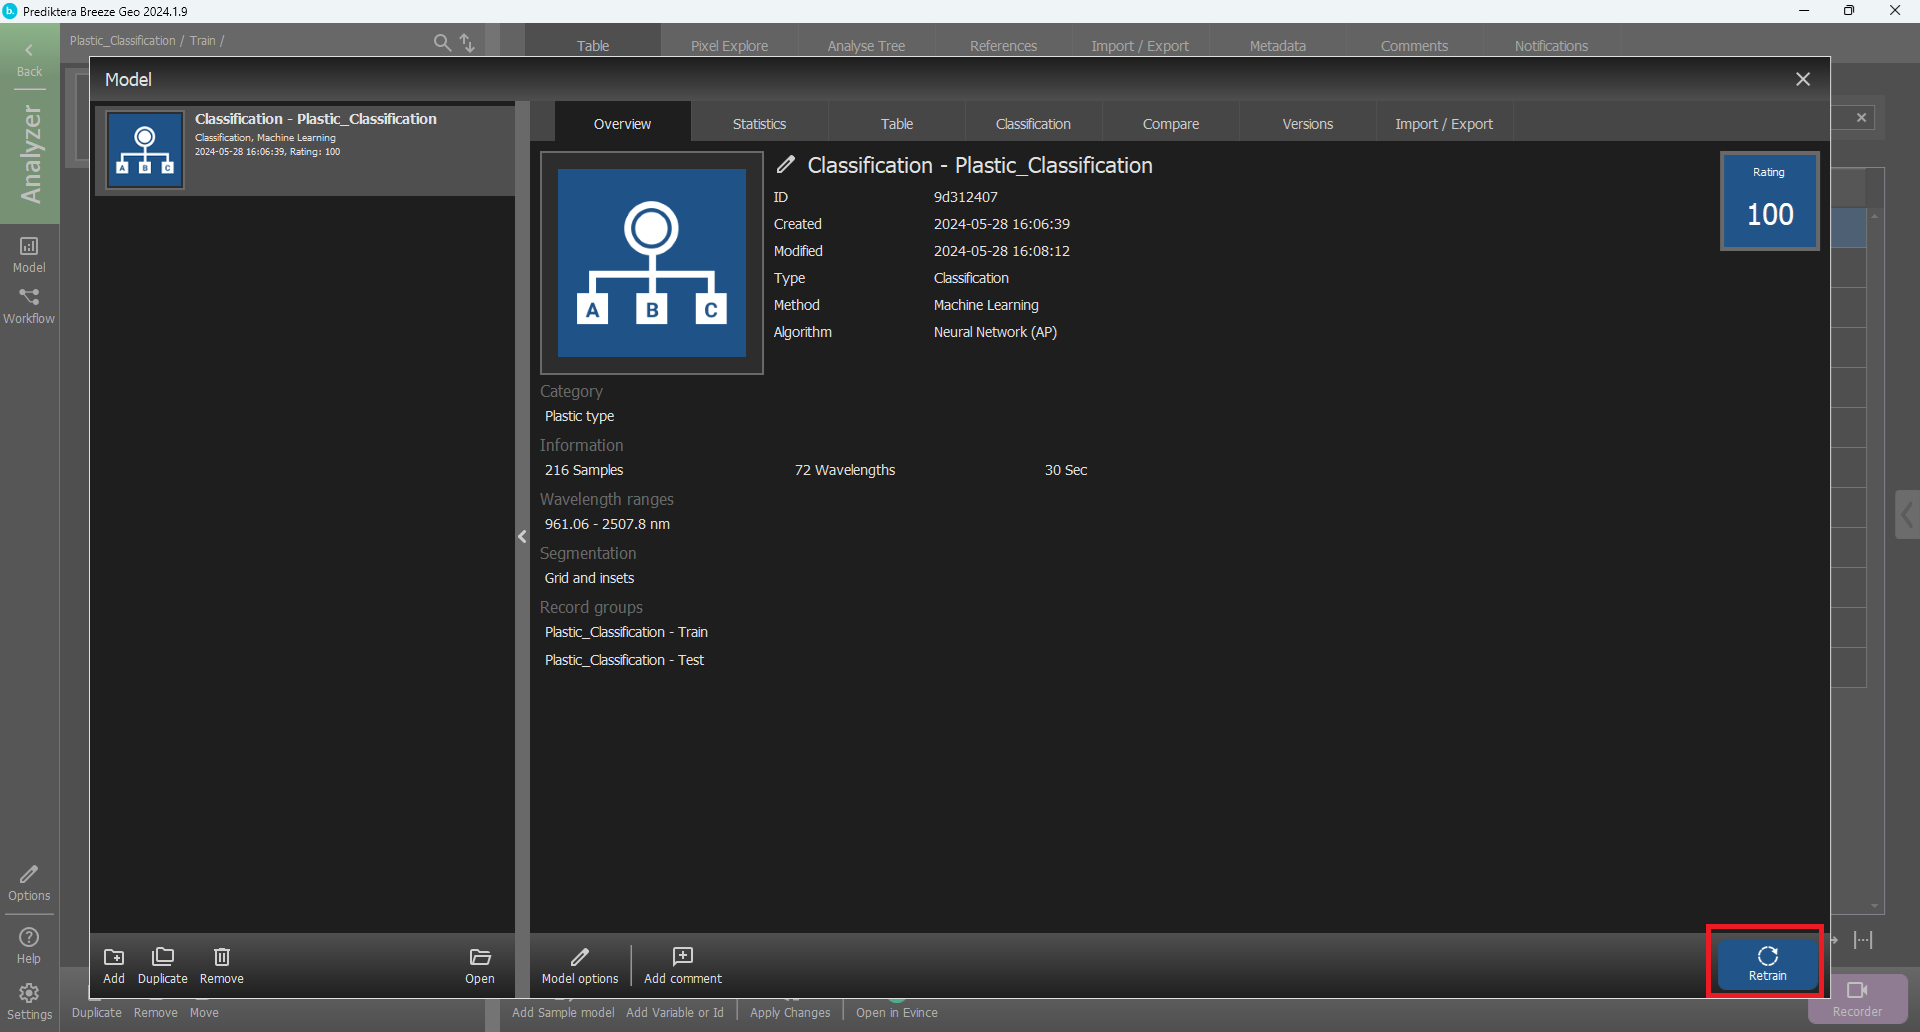Open Model options with pencil icon
The width and height of the screenshot is (1920, 1032).
pos(579,965)
